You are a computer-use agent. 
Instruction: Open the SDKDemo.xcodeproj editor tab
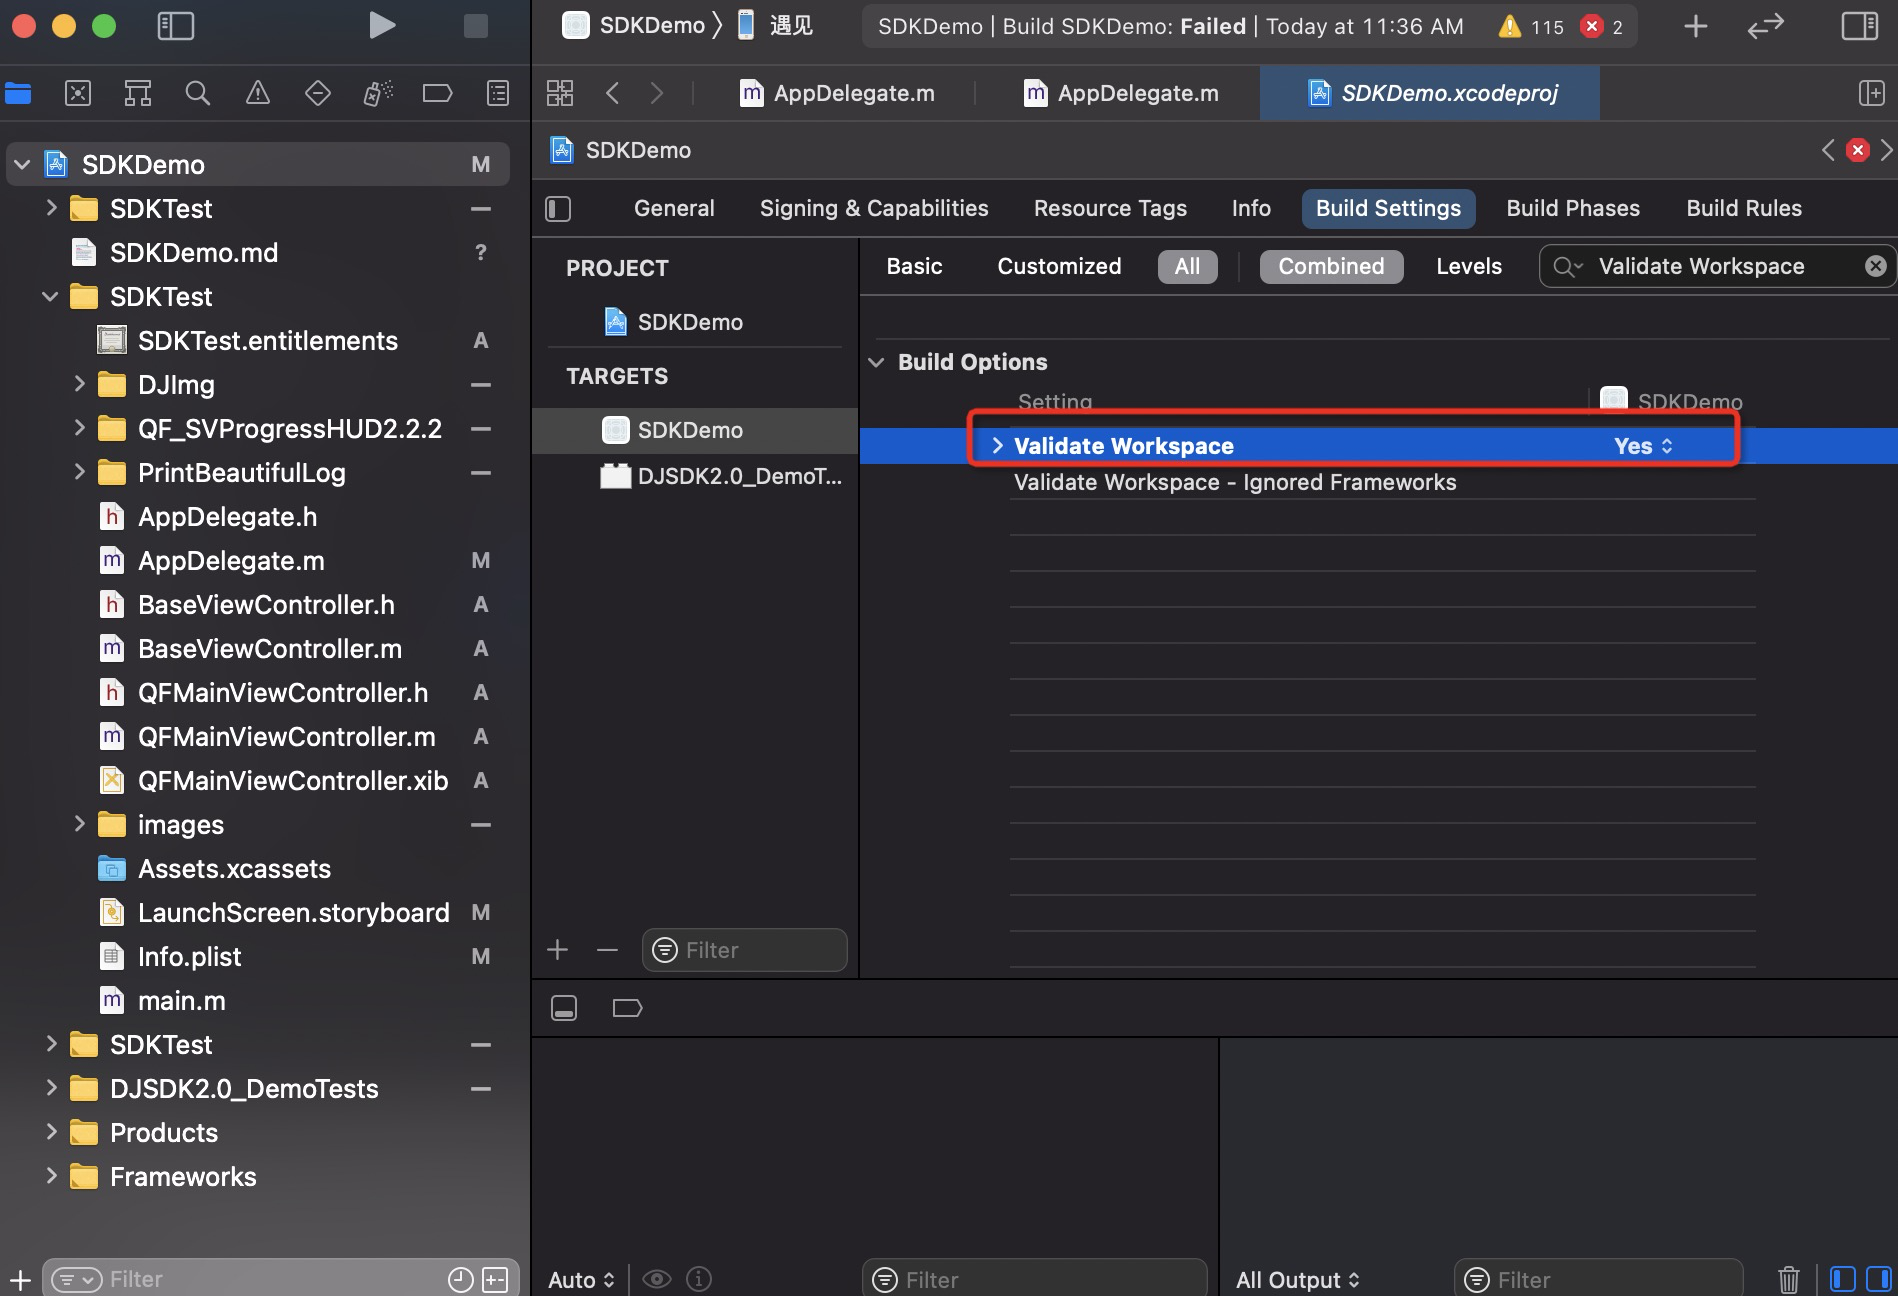1430,93
